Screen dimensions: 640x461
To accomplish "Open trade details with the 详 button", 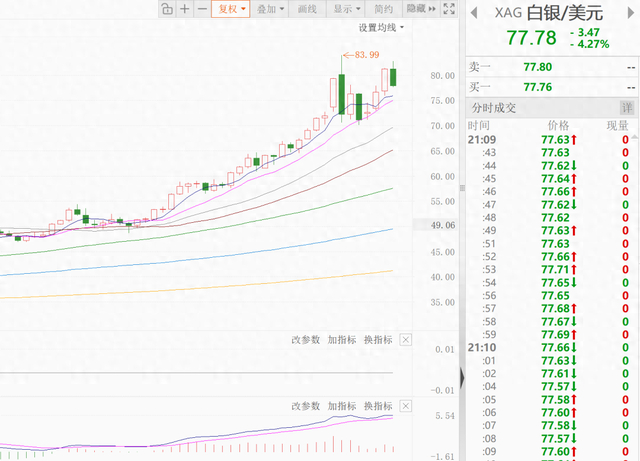I will [627, 108].
